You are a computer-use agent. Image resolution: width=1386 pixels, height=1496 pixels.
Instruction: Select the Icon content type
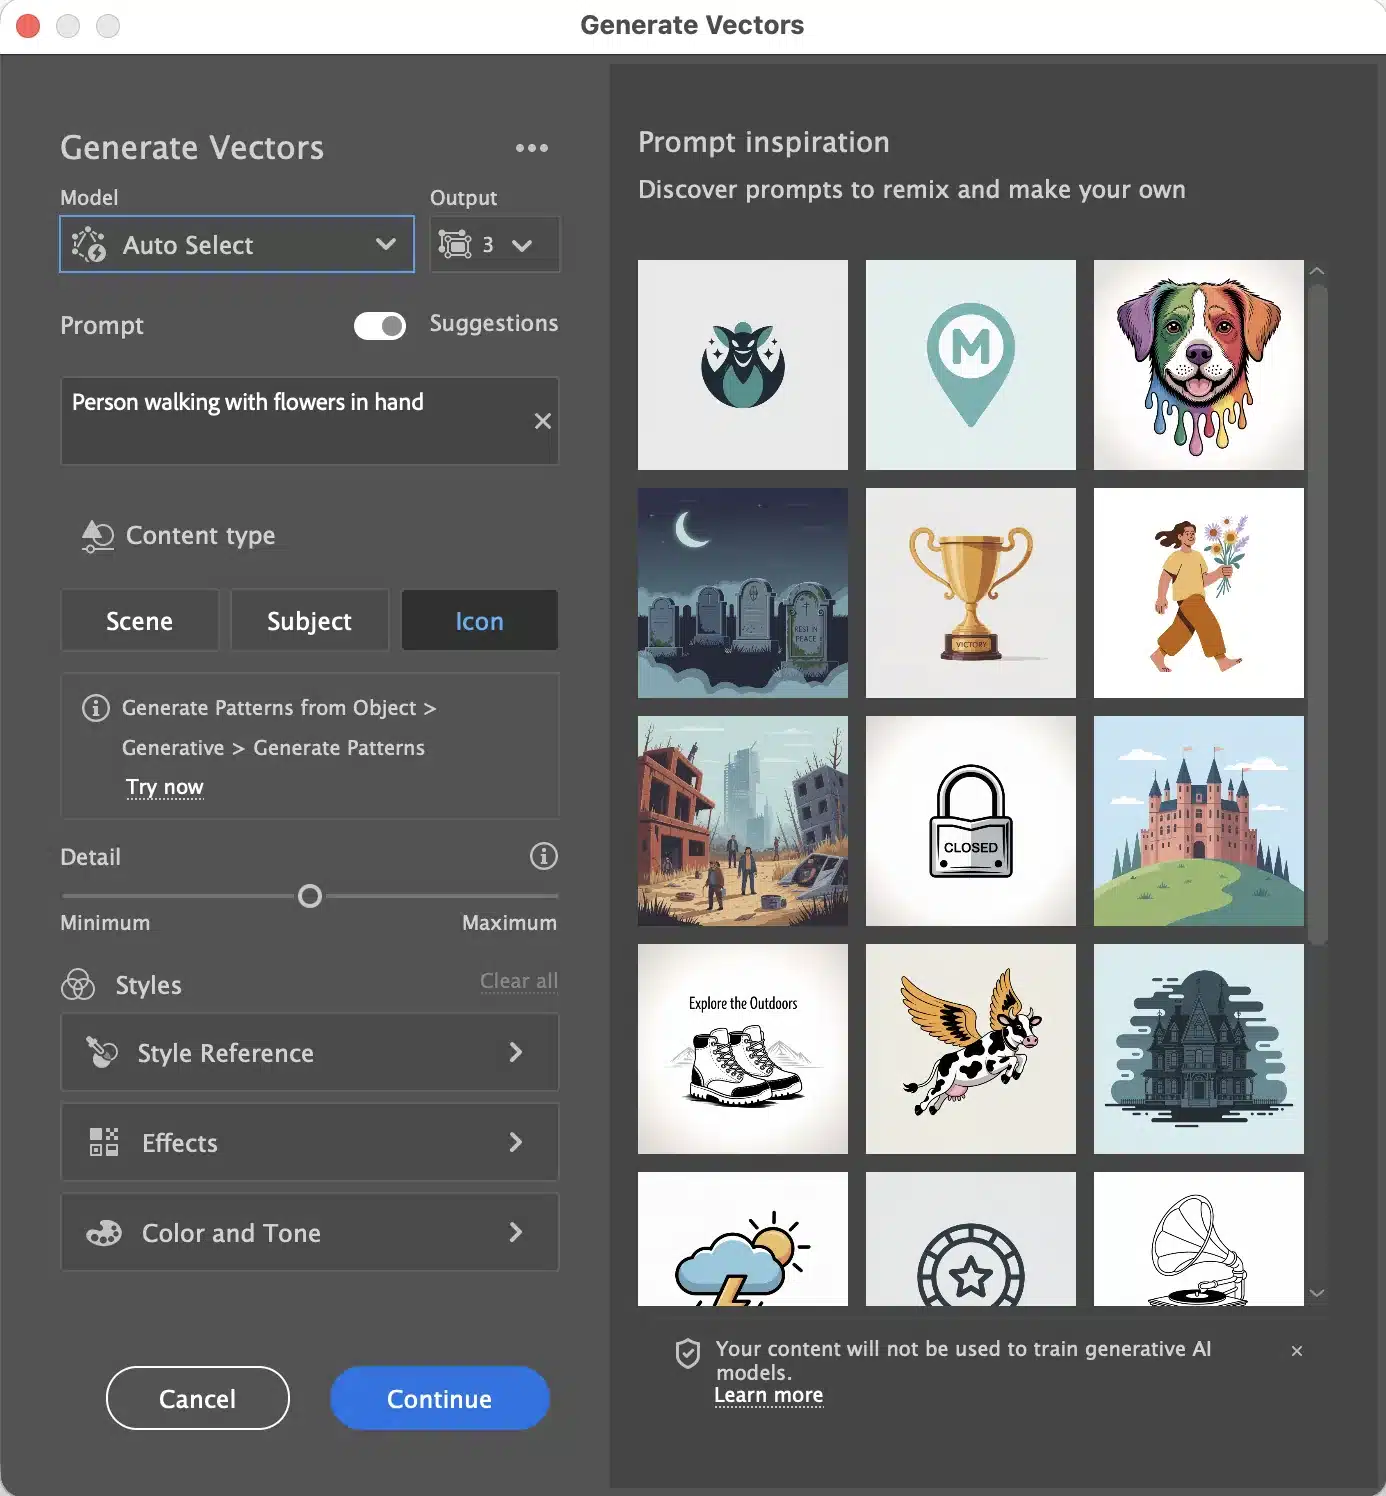click(x=480, y=621)
